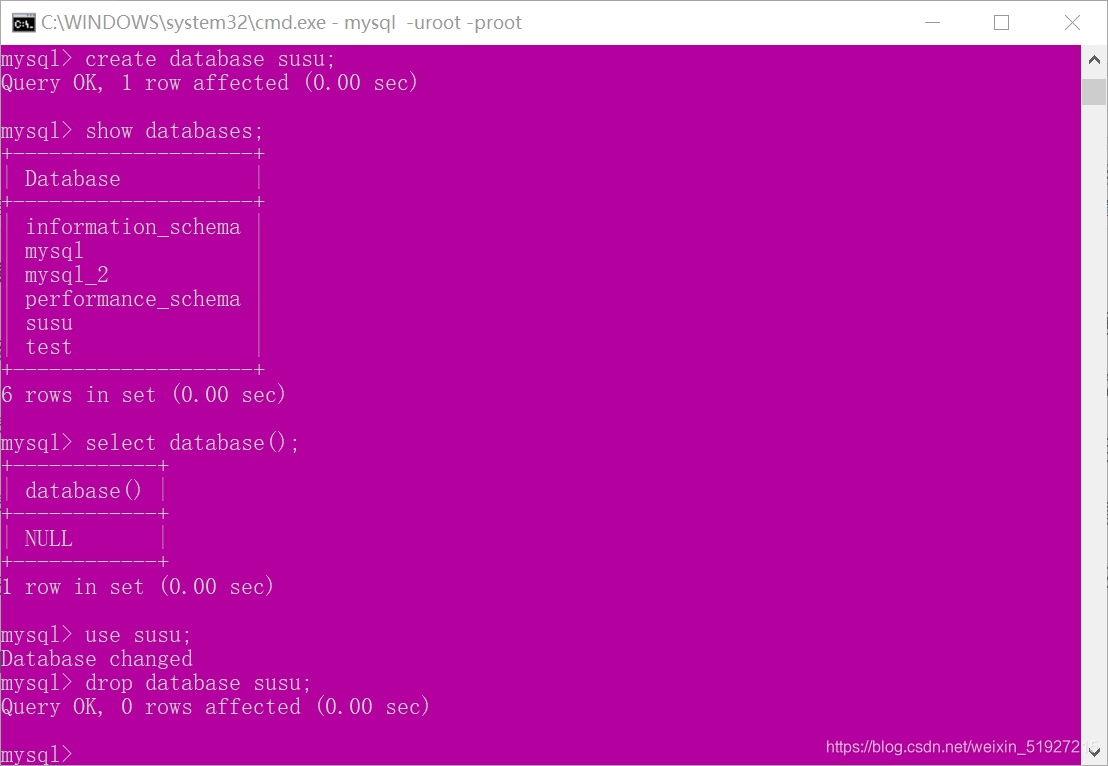1108x766 pixels.
Task: Click the 'use susu;' command
Action: point(138,635)
